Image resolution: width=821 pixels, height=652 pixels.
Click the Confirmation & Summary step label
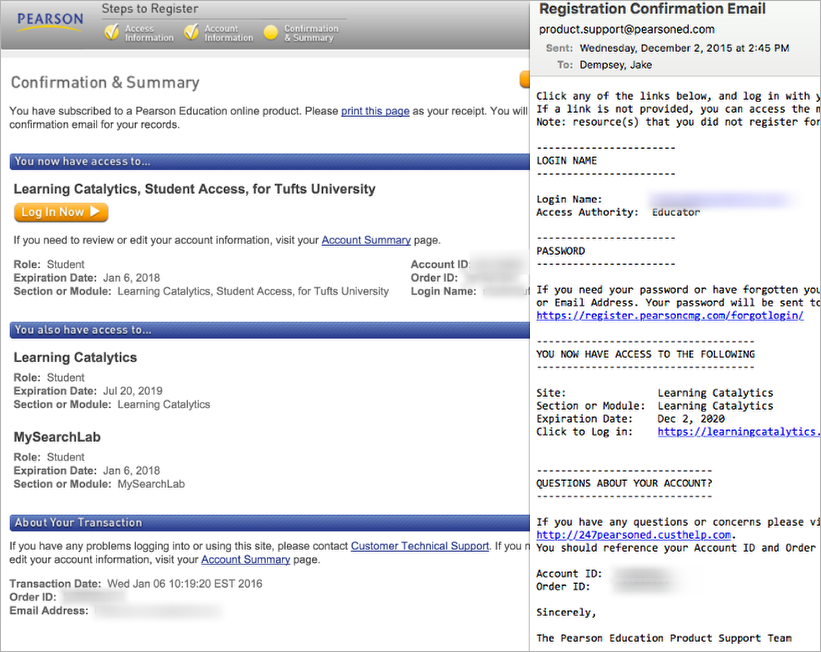311,33
